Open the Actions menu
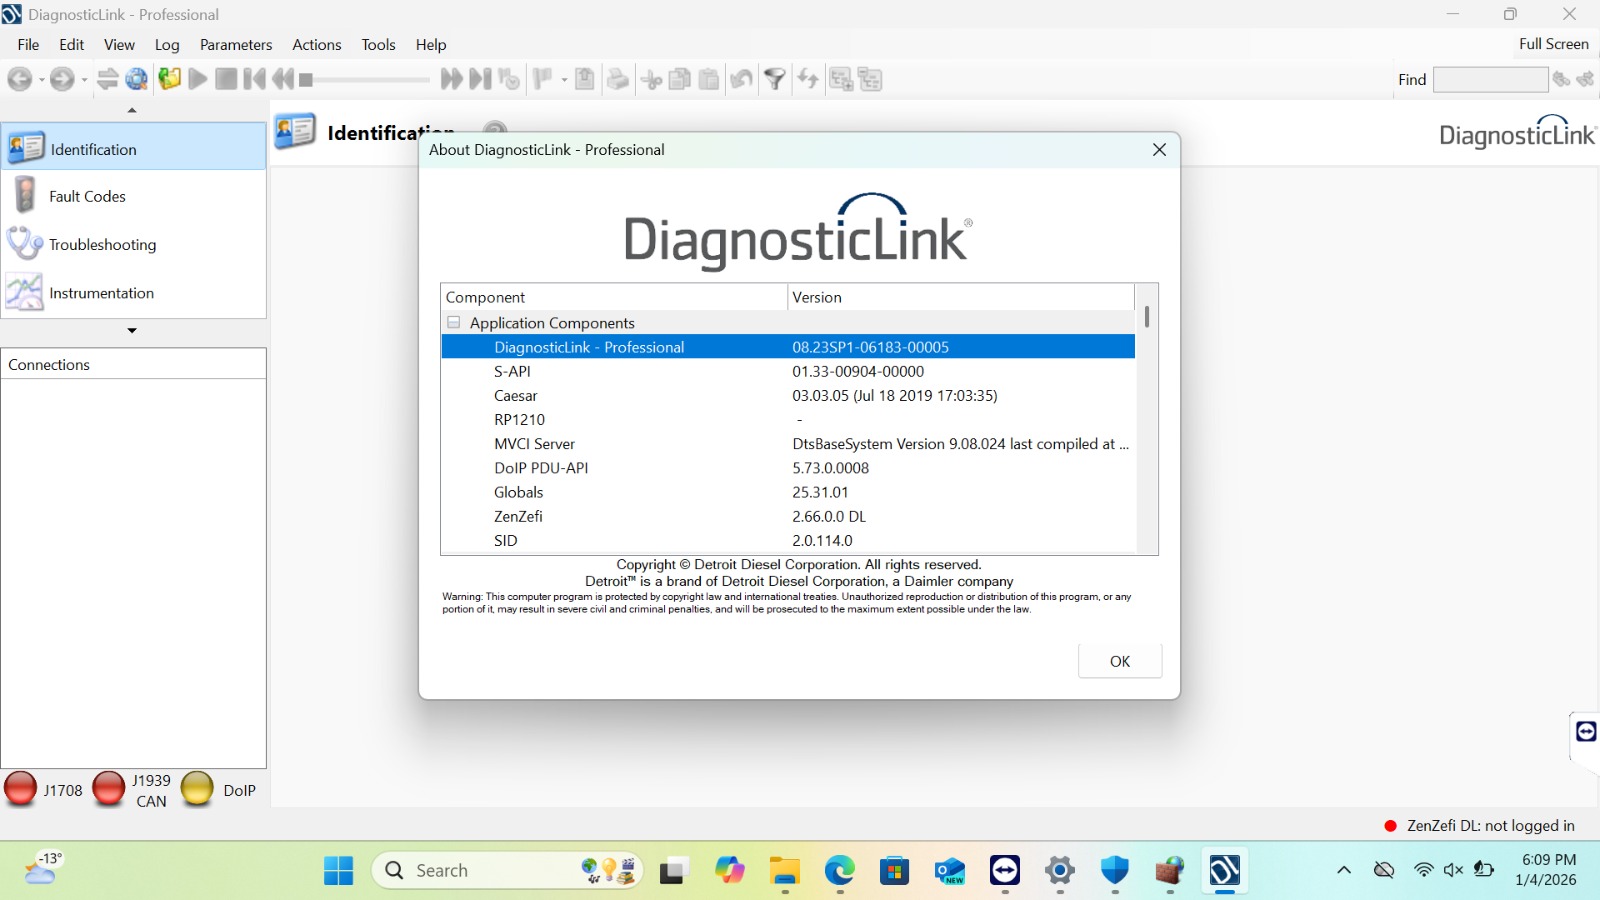1600x900 pixels. 317,44
